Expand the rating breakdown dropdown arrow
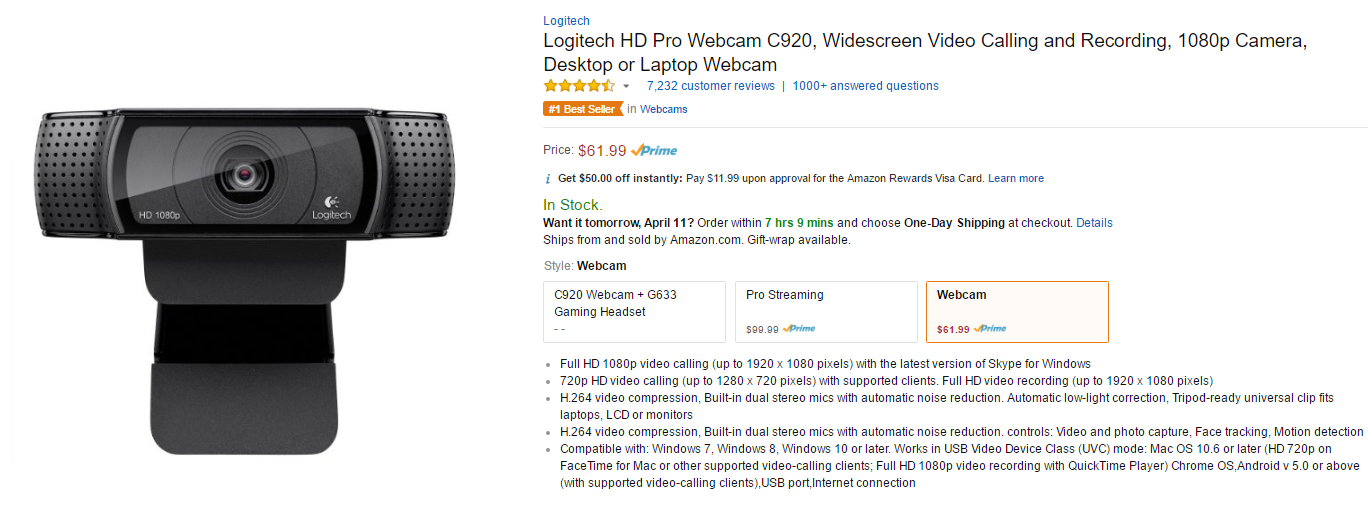The width and height of the screenshot is (1368, 506). pos(626,87)
